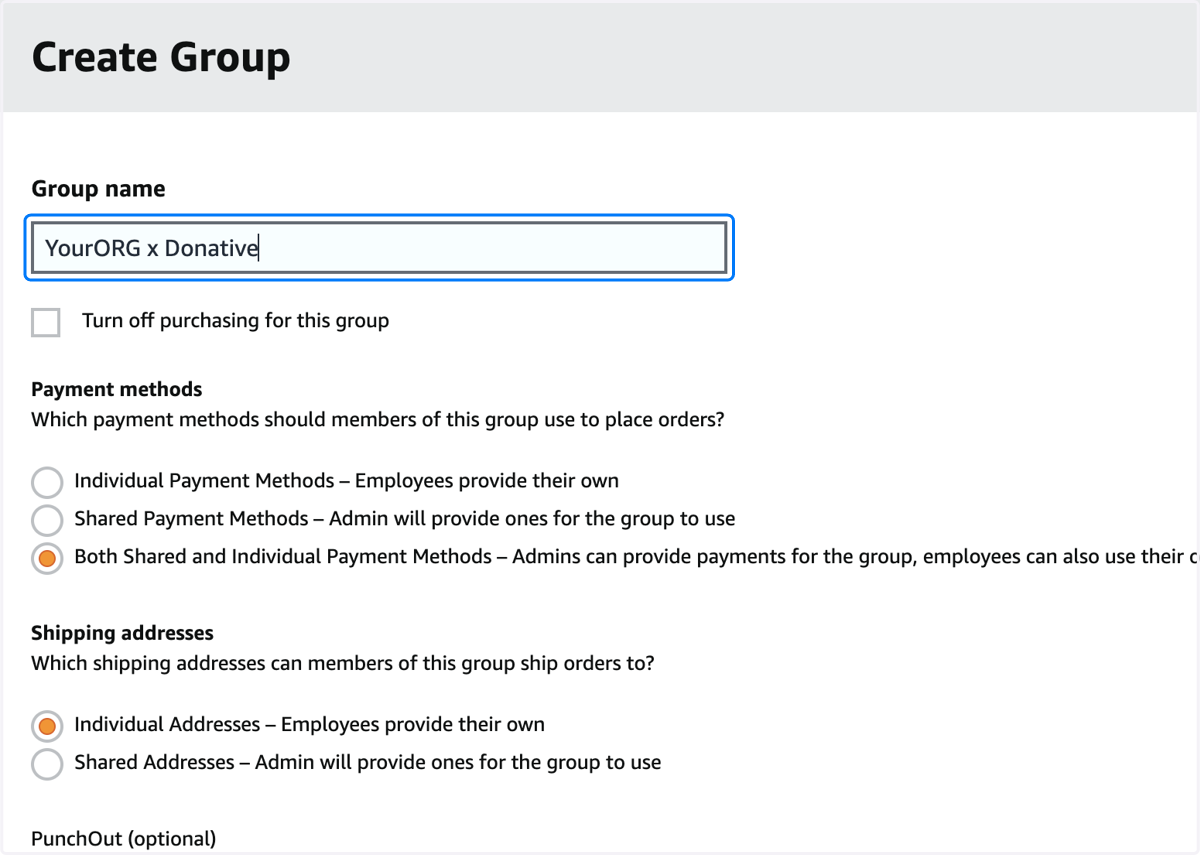Click the Payment methods heading
Viewport: 1200px width, 855px height.
coord(117,389)
